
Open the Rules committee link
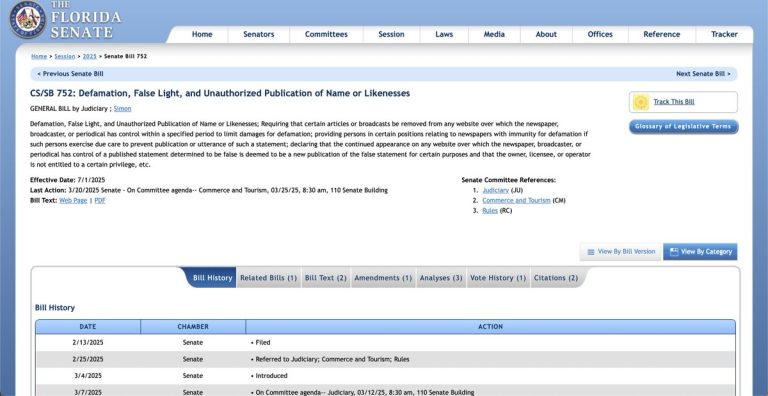click(490, 211)
